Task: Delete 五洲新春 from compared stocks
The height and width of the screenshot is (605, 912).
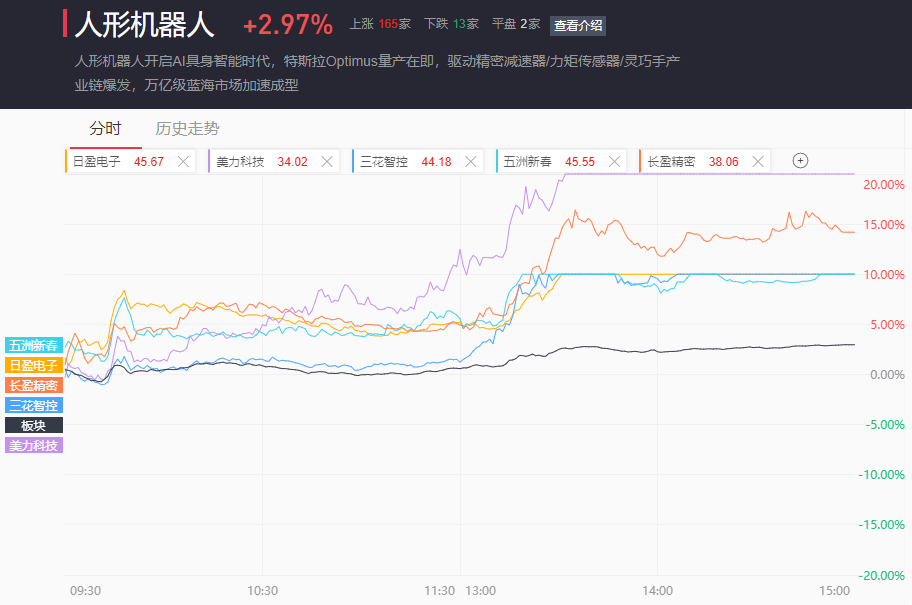Action: coord(615,161)
